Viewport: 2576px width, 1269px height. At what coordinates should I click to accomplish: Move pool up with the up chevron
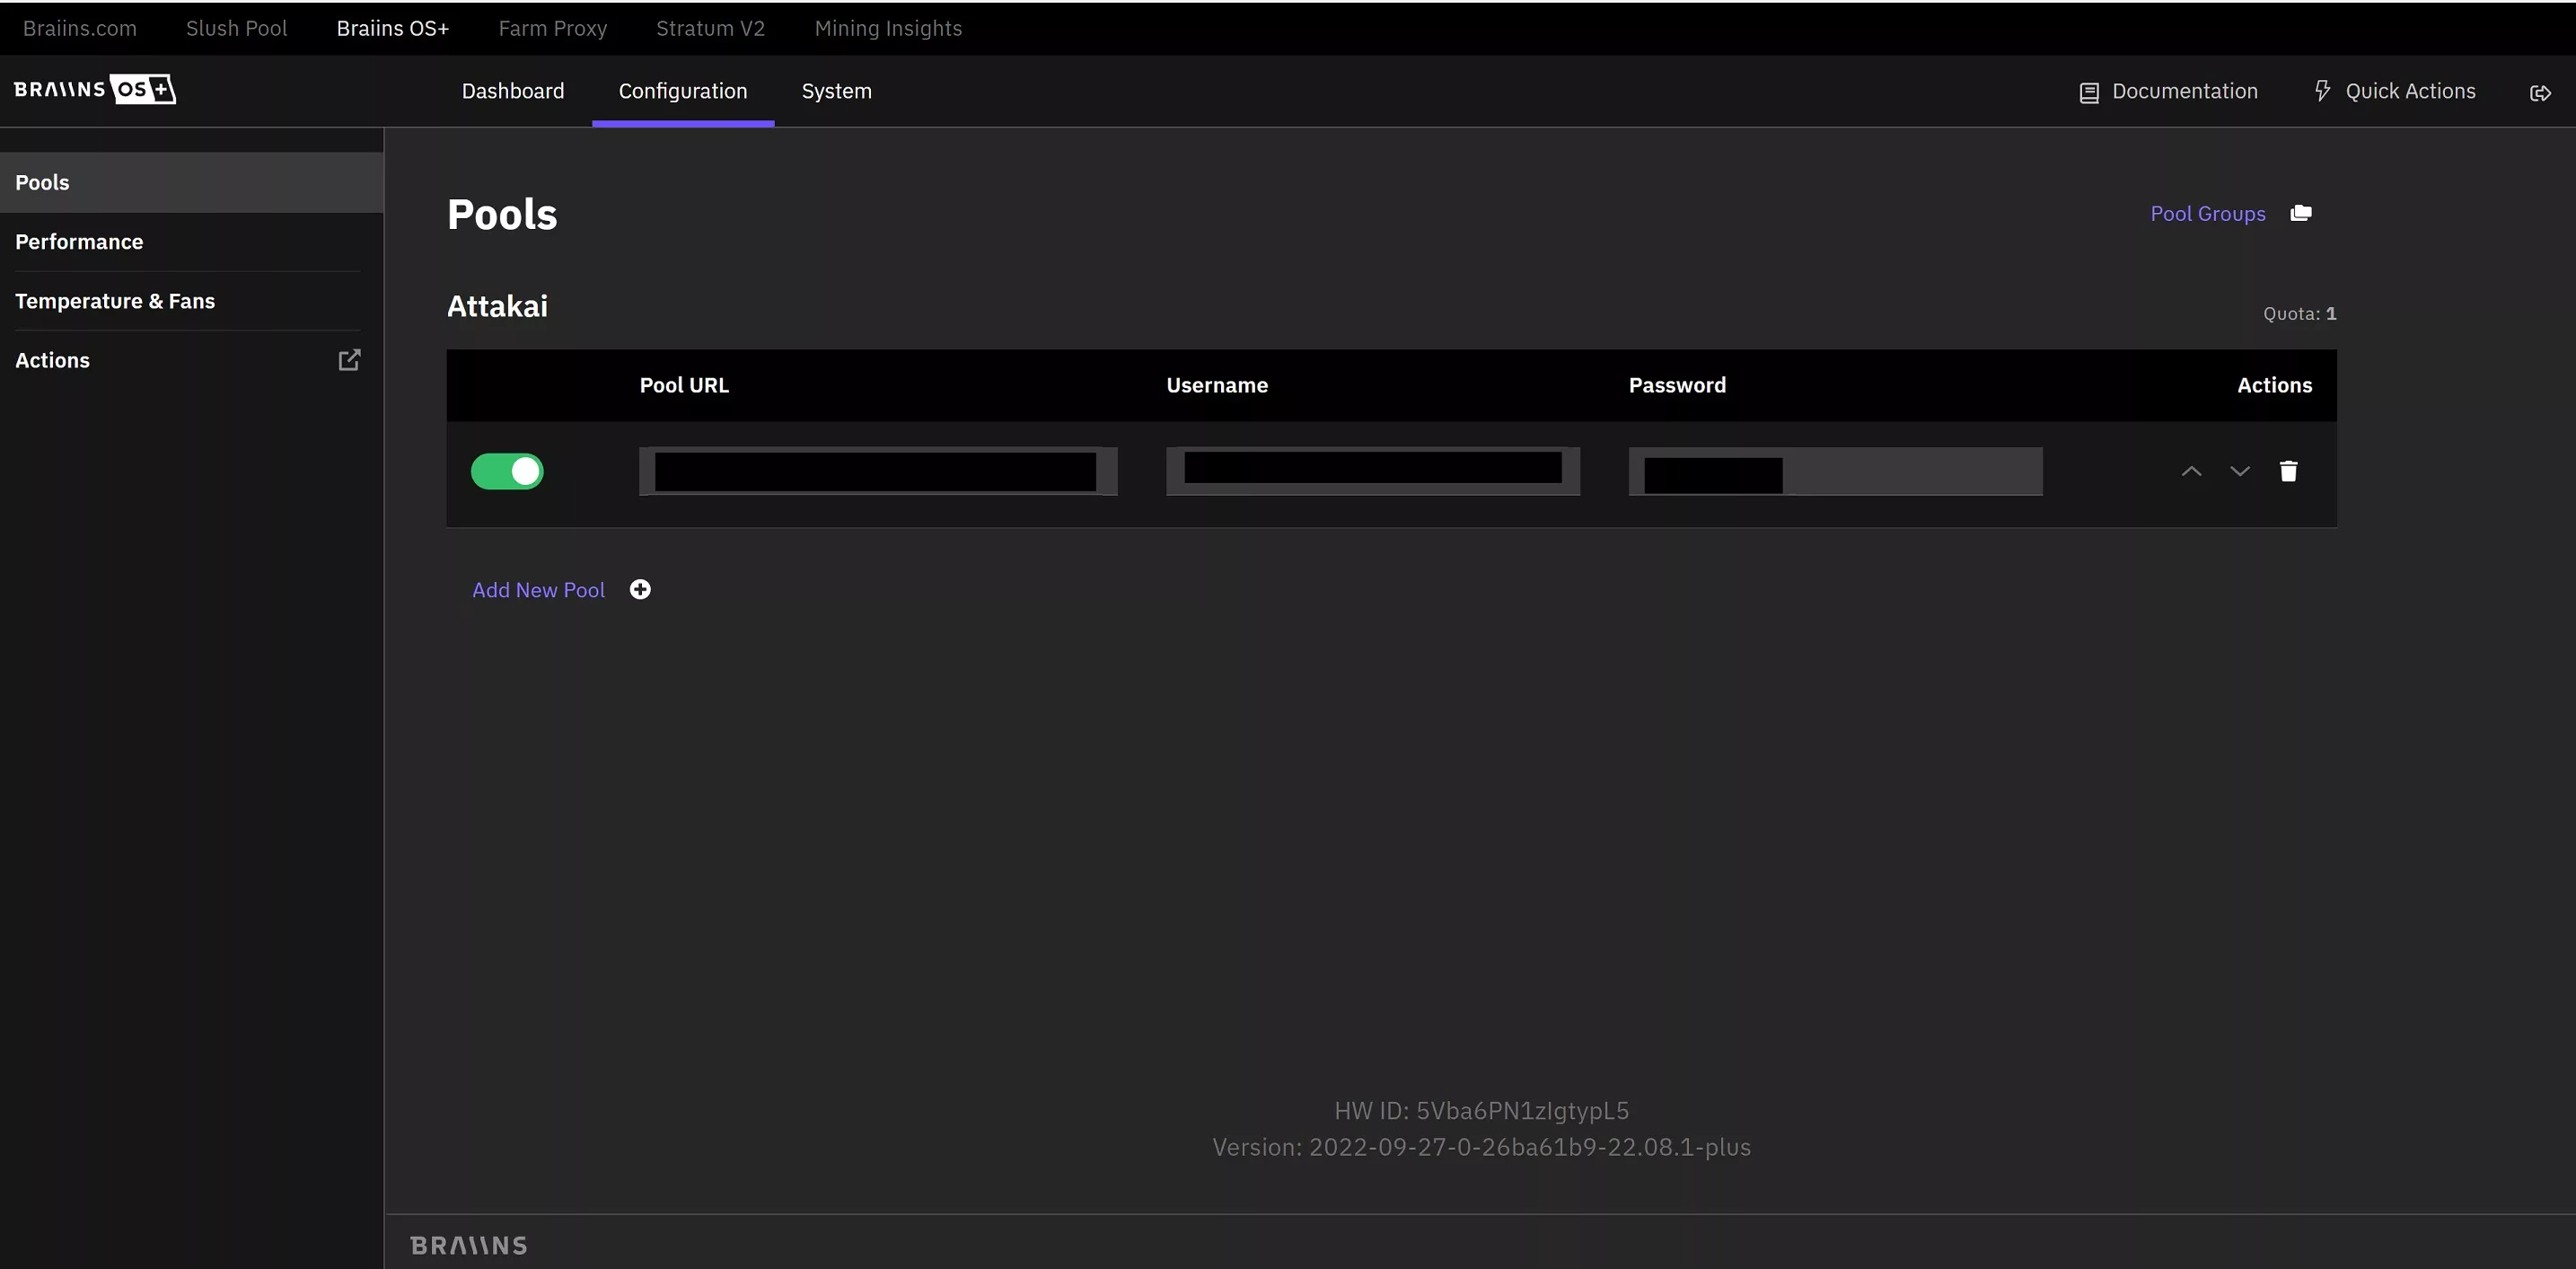tap(2191, 471)
